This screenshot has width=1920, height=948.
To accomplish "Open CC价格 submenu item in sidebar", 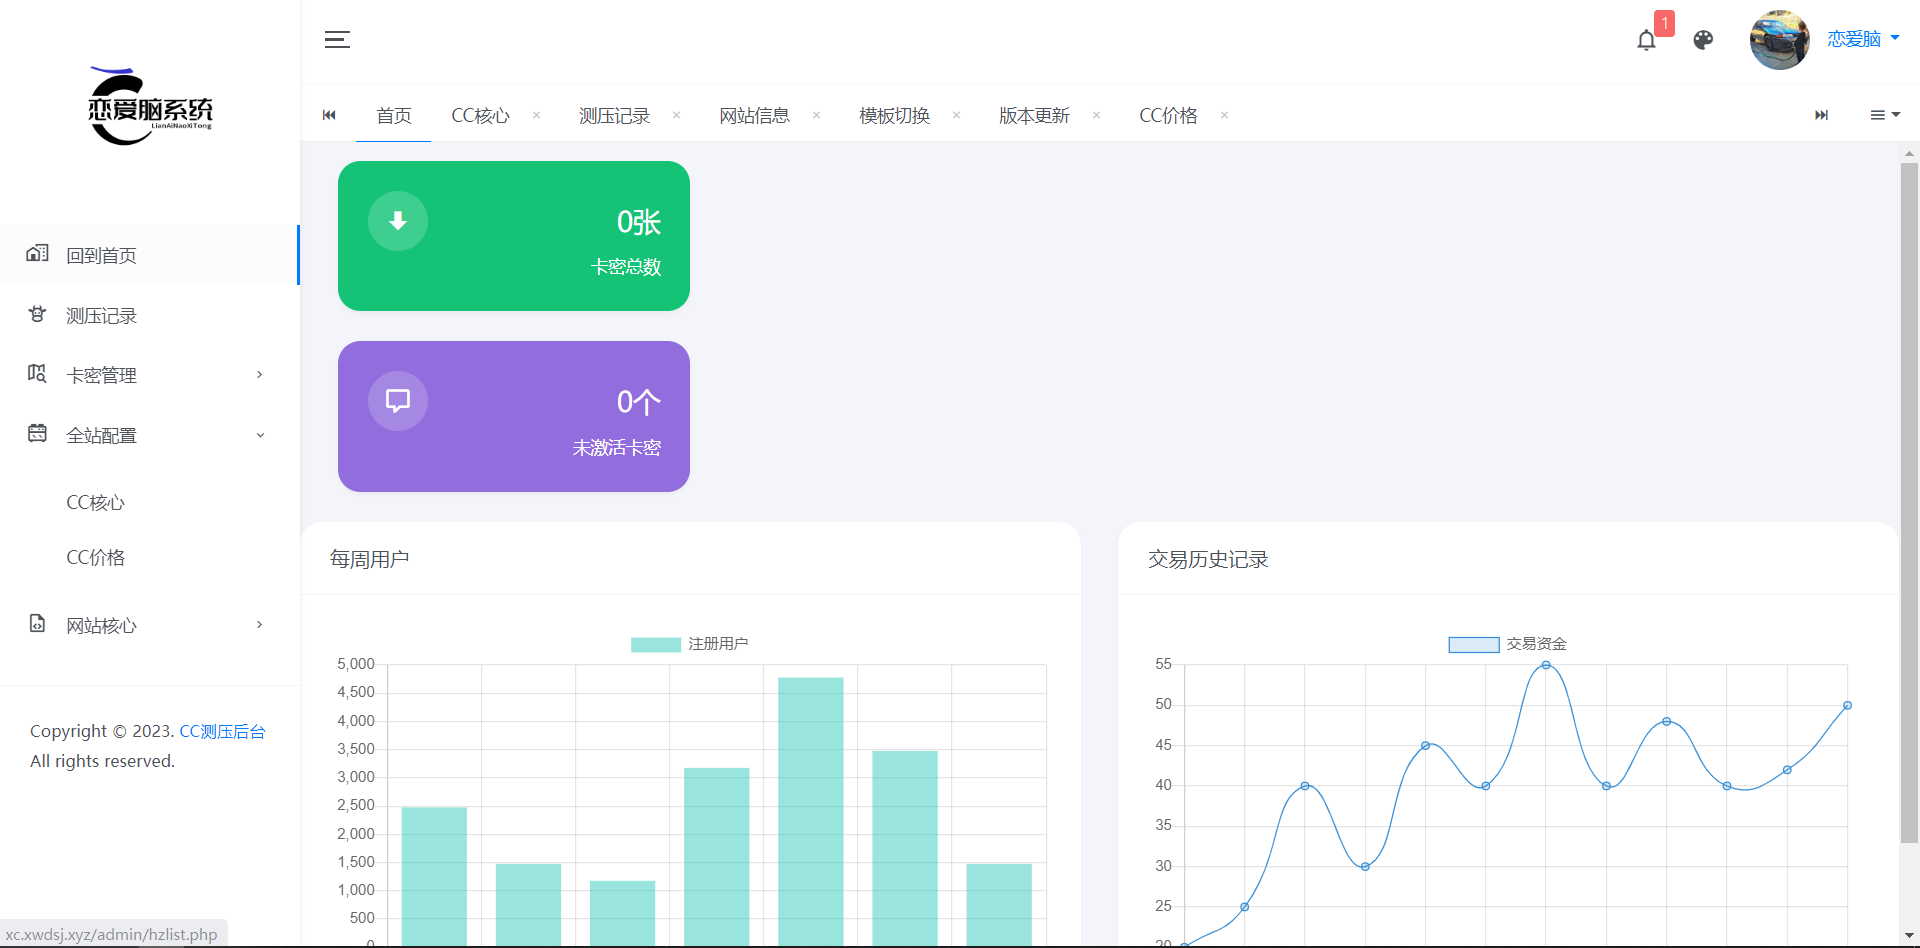I will point(95,557).
